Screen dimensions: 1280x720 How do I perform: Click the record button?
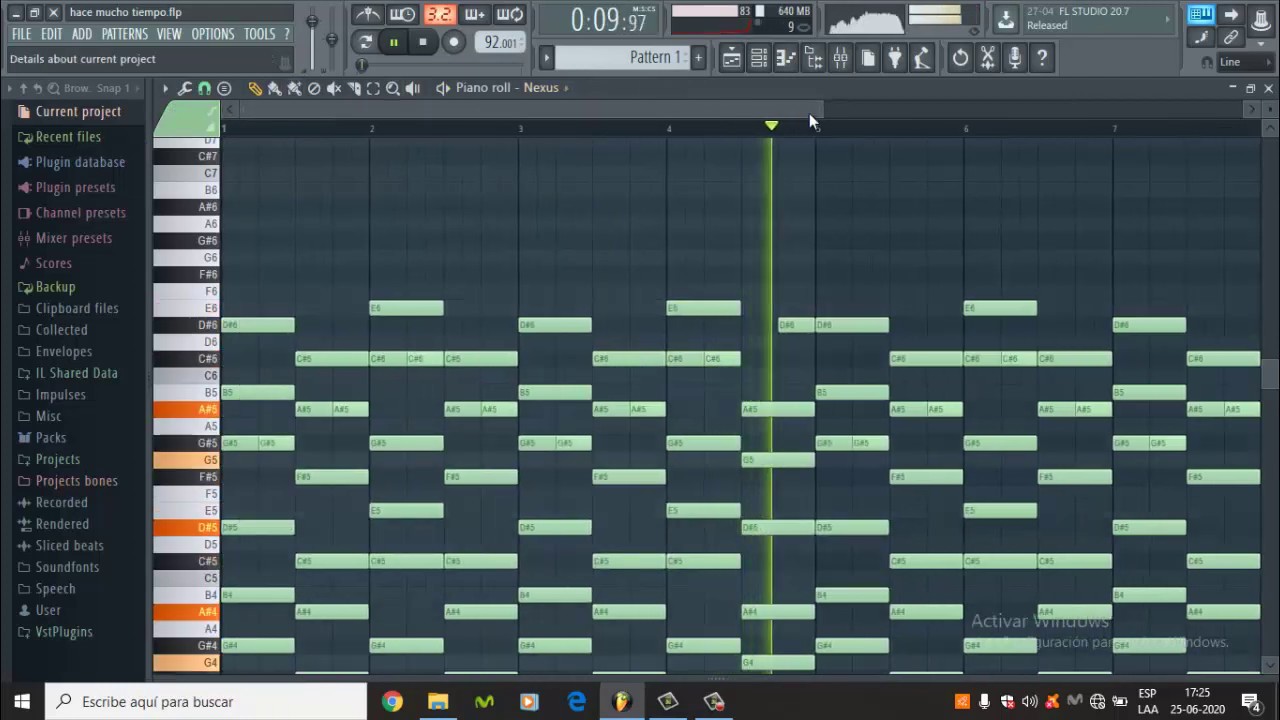coord(454,42)
